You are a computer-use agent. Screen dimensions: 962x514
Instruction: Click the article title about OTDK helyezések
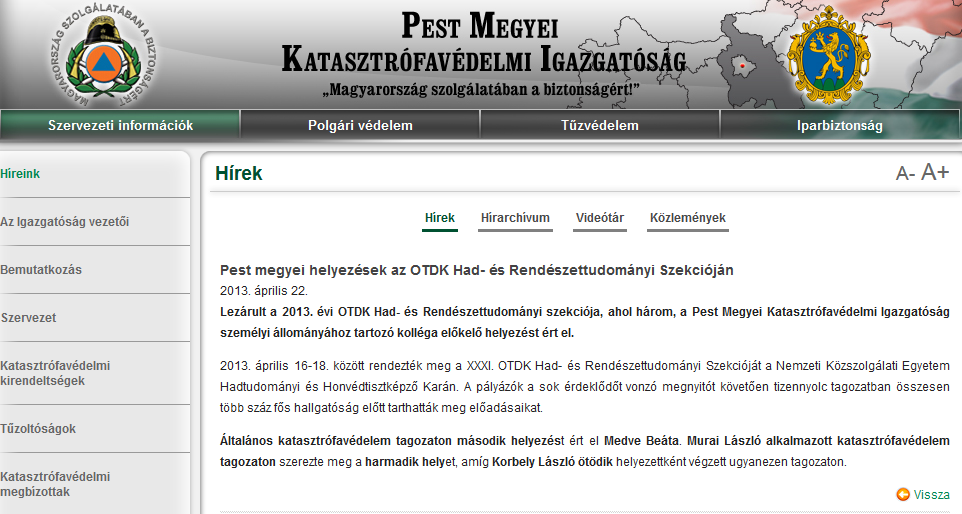(x=477, y=270)
